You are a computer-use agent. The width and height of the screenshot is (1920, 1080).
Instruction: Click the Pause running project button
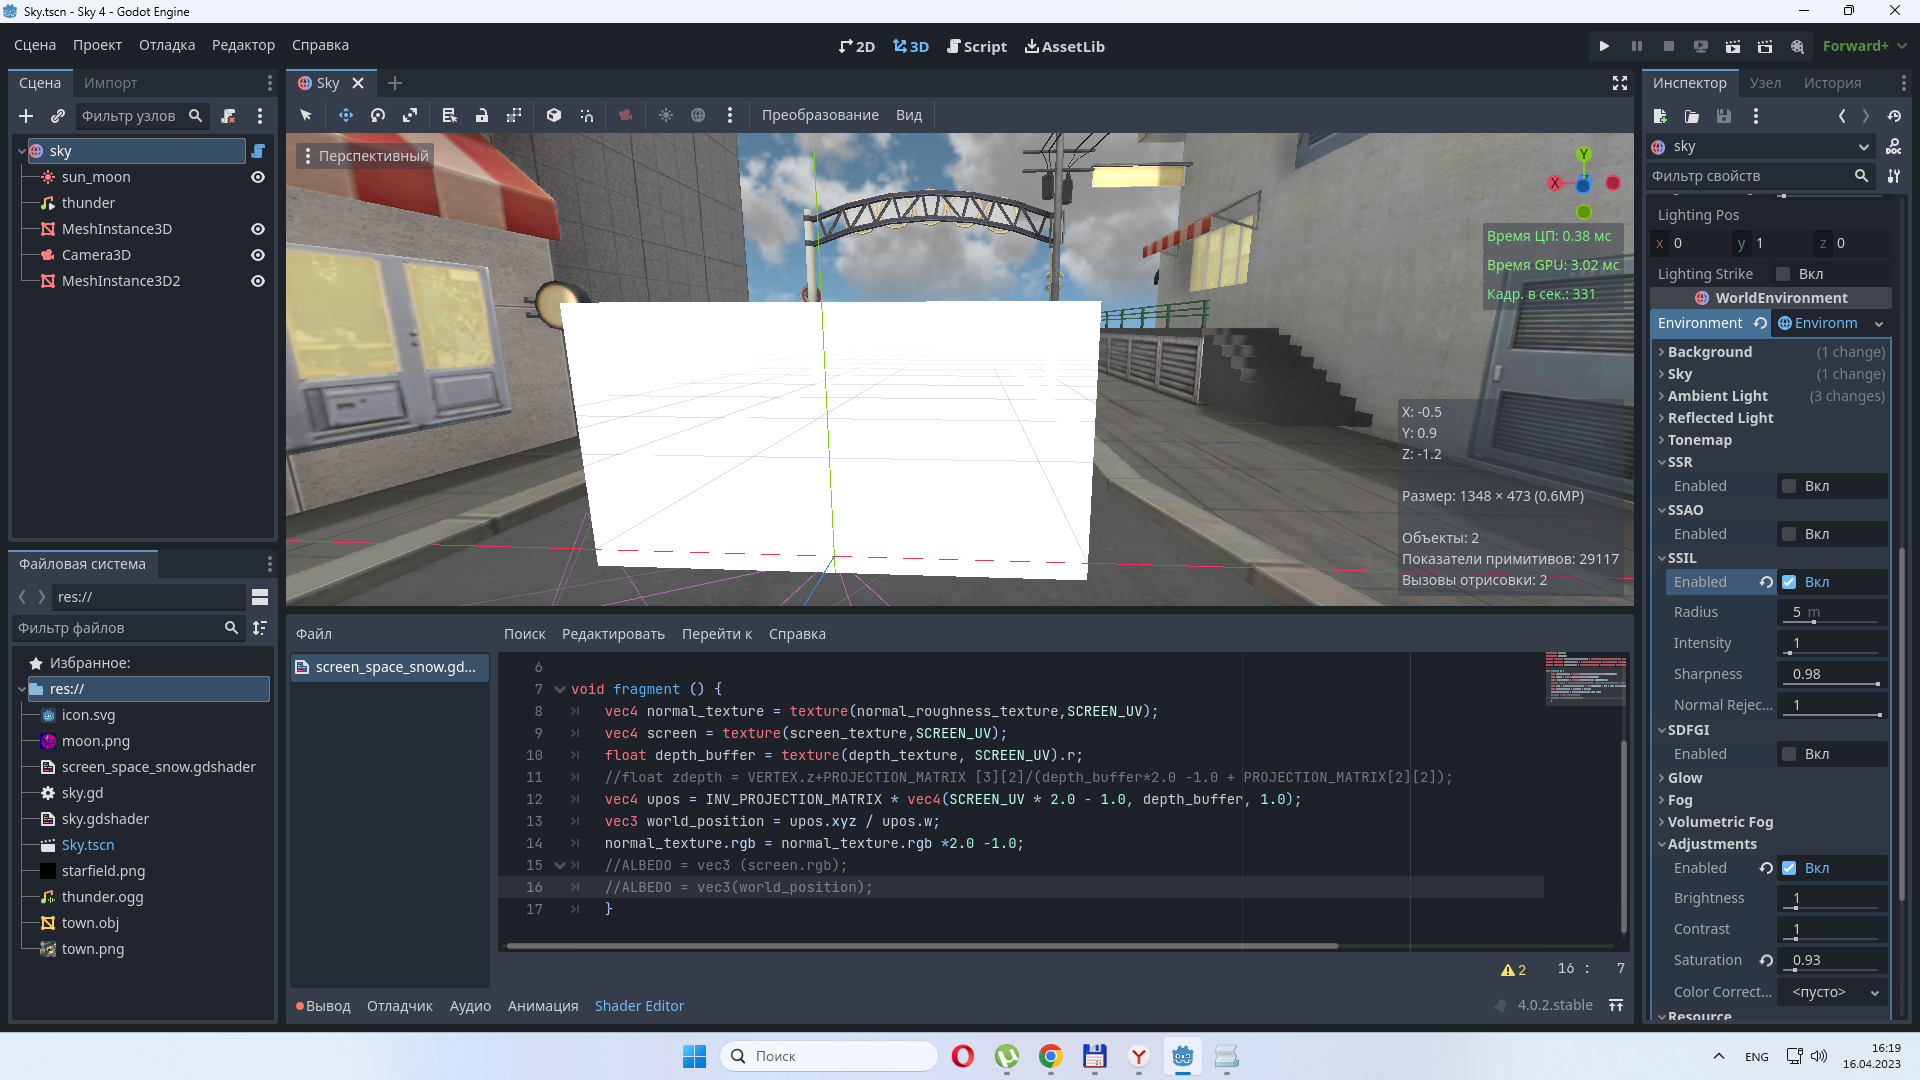[1637, 46]
